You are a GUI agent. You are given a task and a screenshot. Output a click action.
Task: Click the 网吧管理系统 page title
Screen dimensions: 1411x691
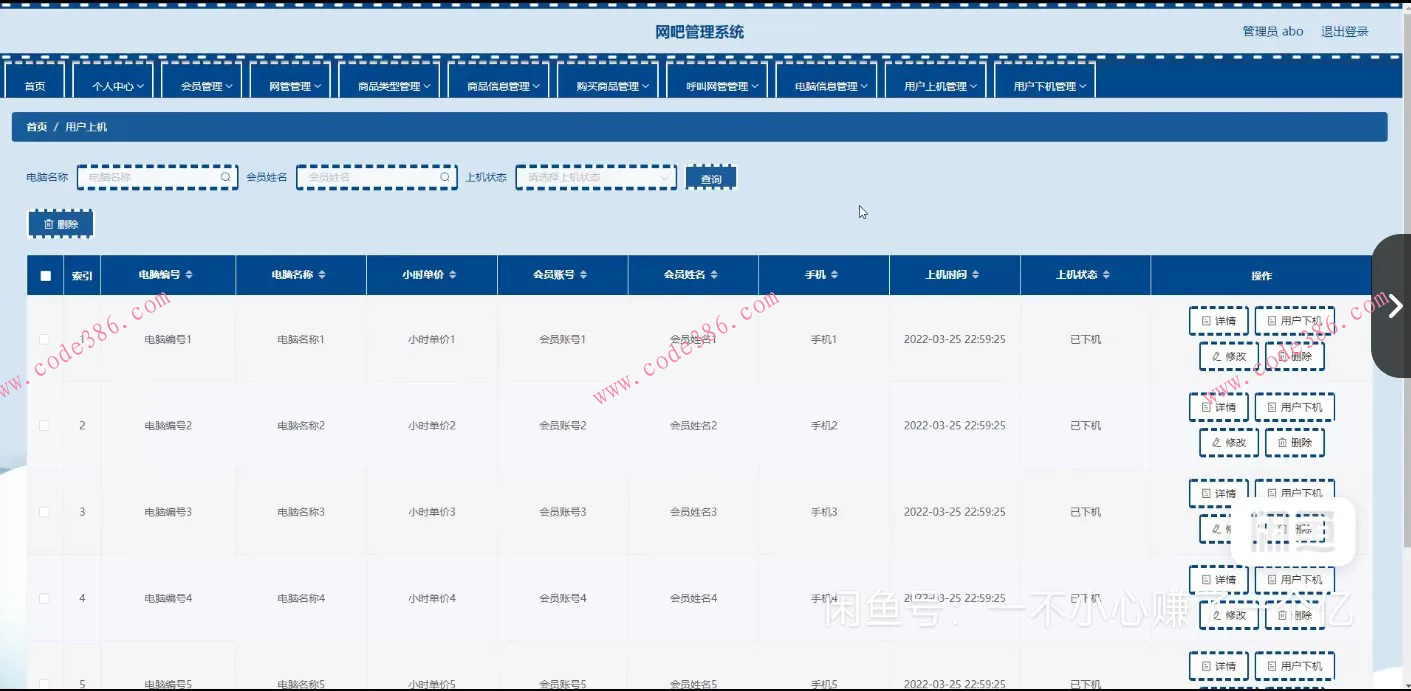tap(699, 32)
